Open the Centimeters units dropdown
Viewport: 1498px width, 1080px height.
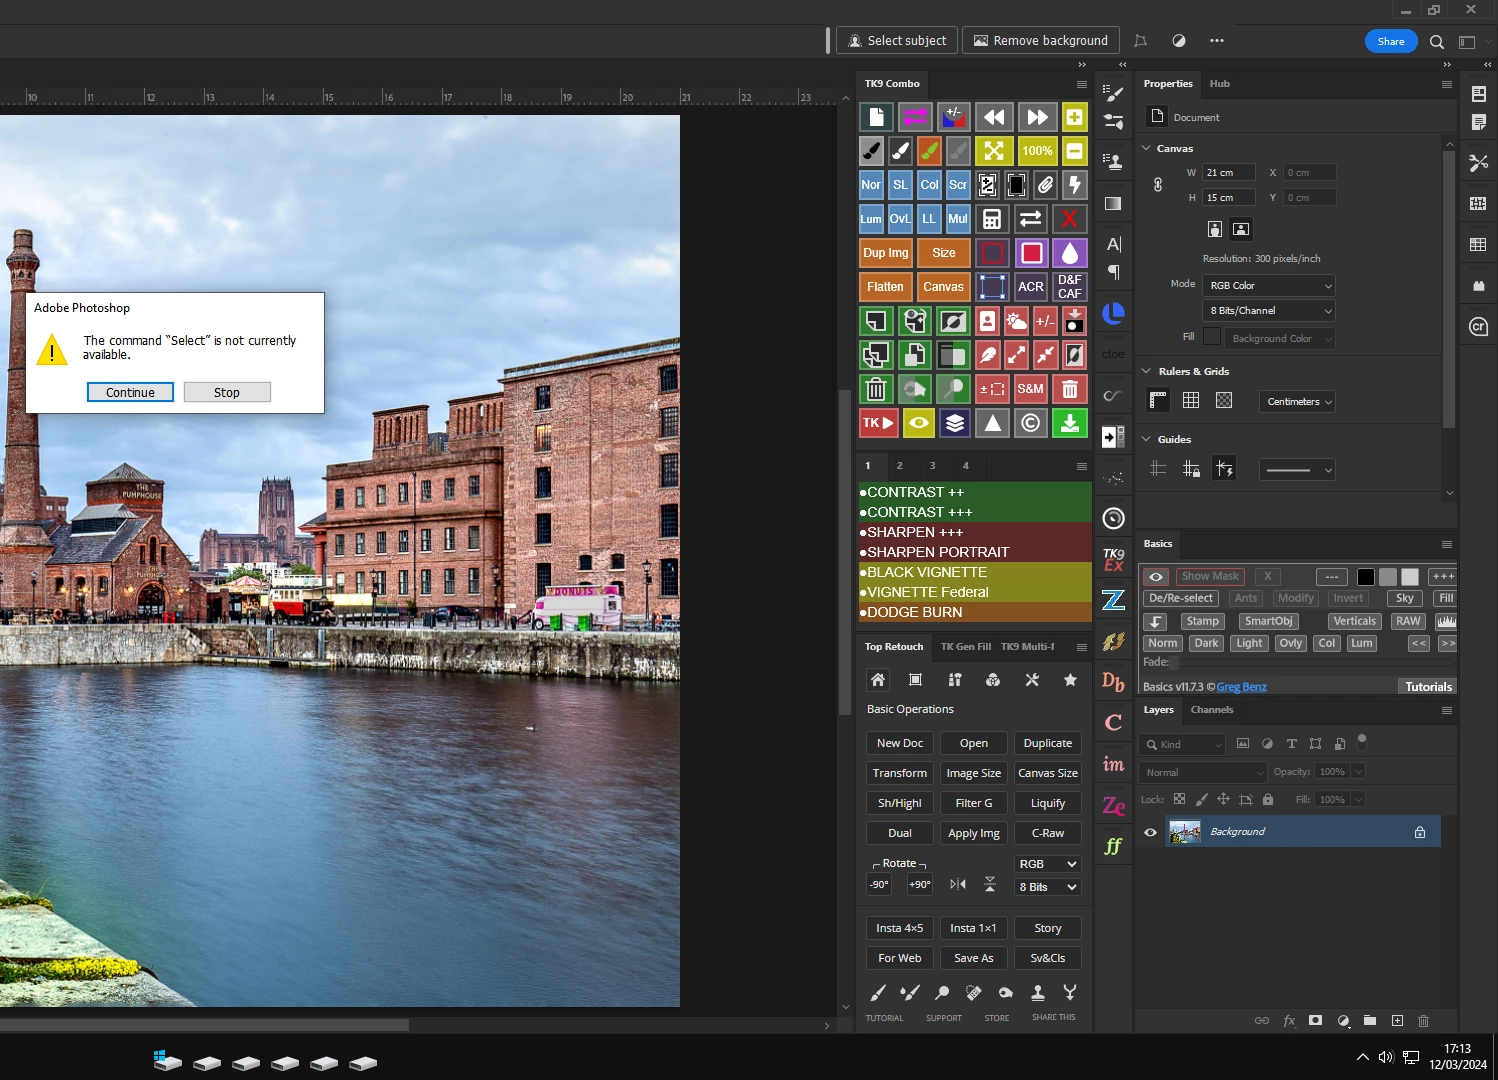pyautogui.click(x=1298, y=402)
